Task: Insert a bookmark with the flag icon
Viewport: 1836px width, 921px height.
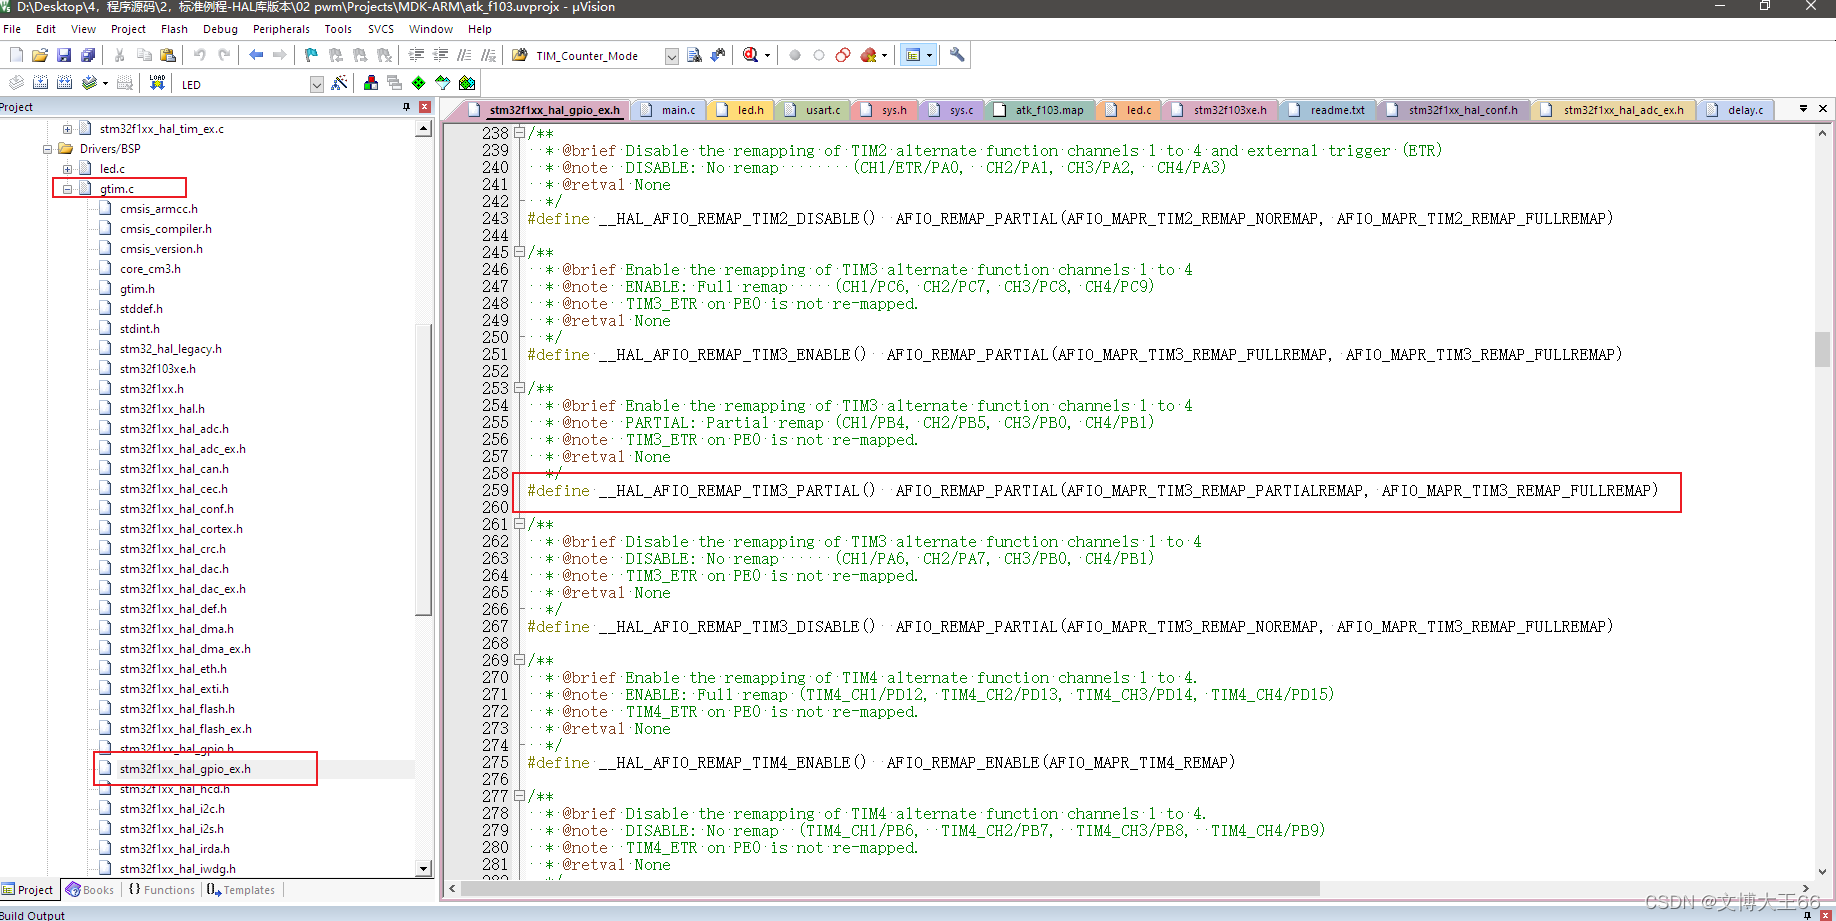Action: (311, 55)
